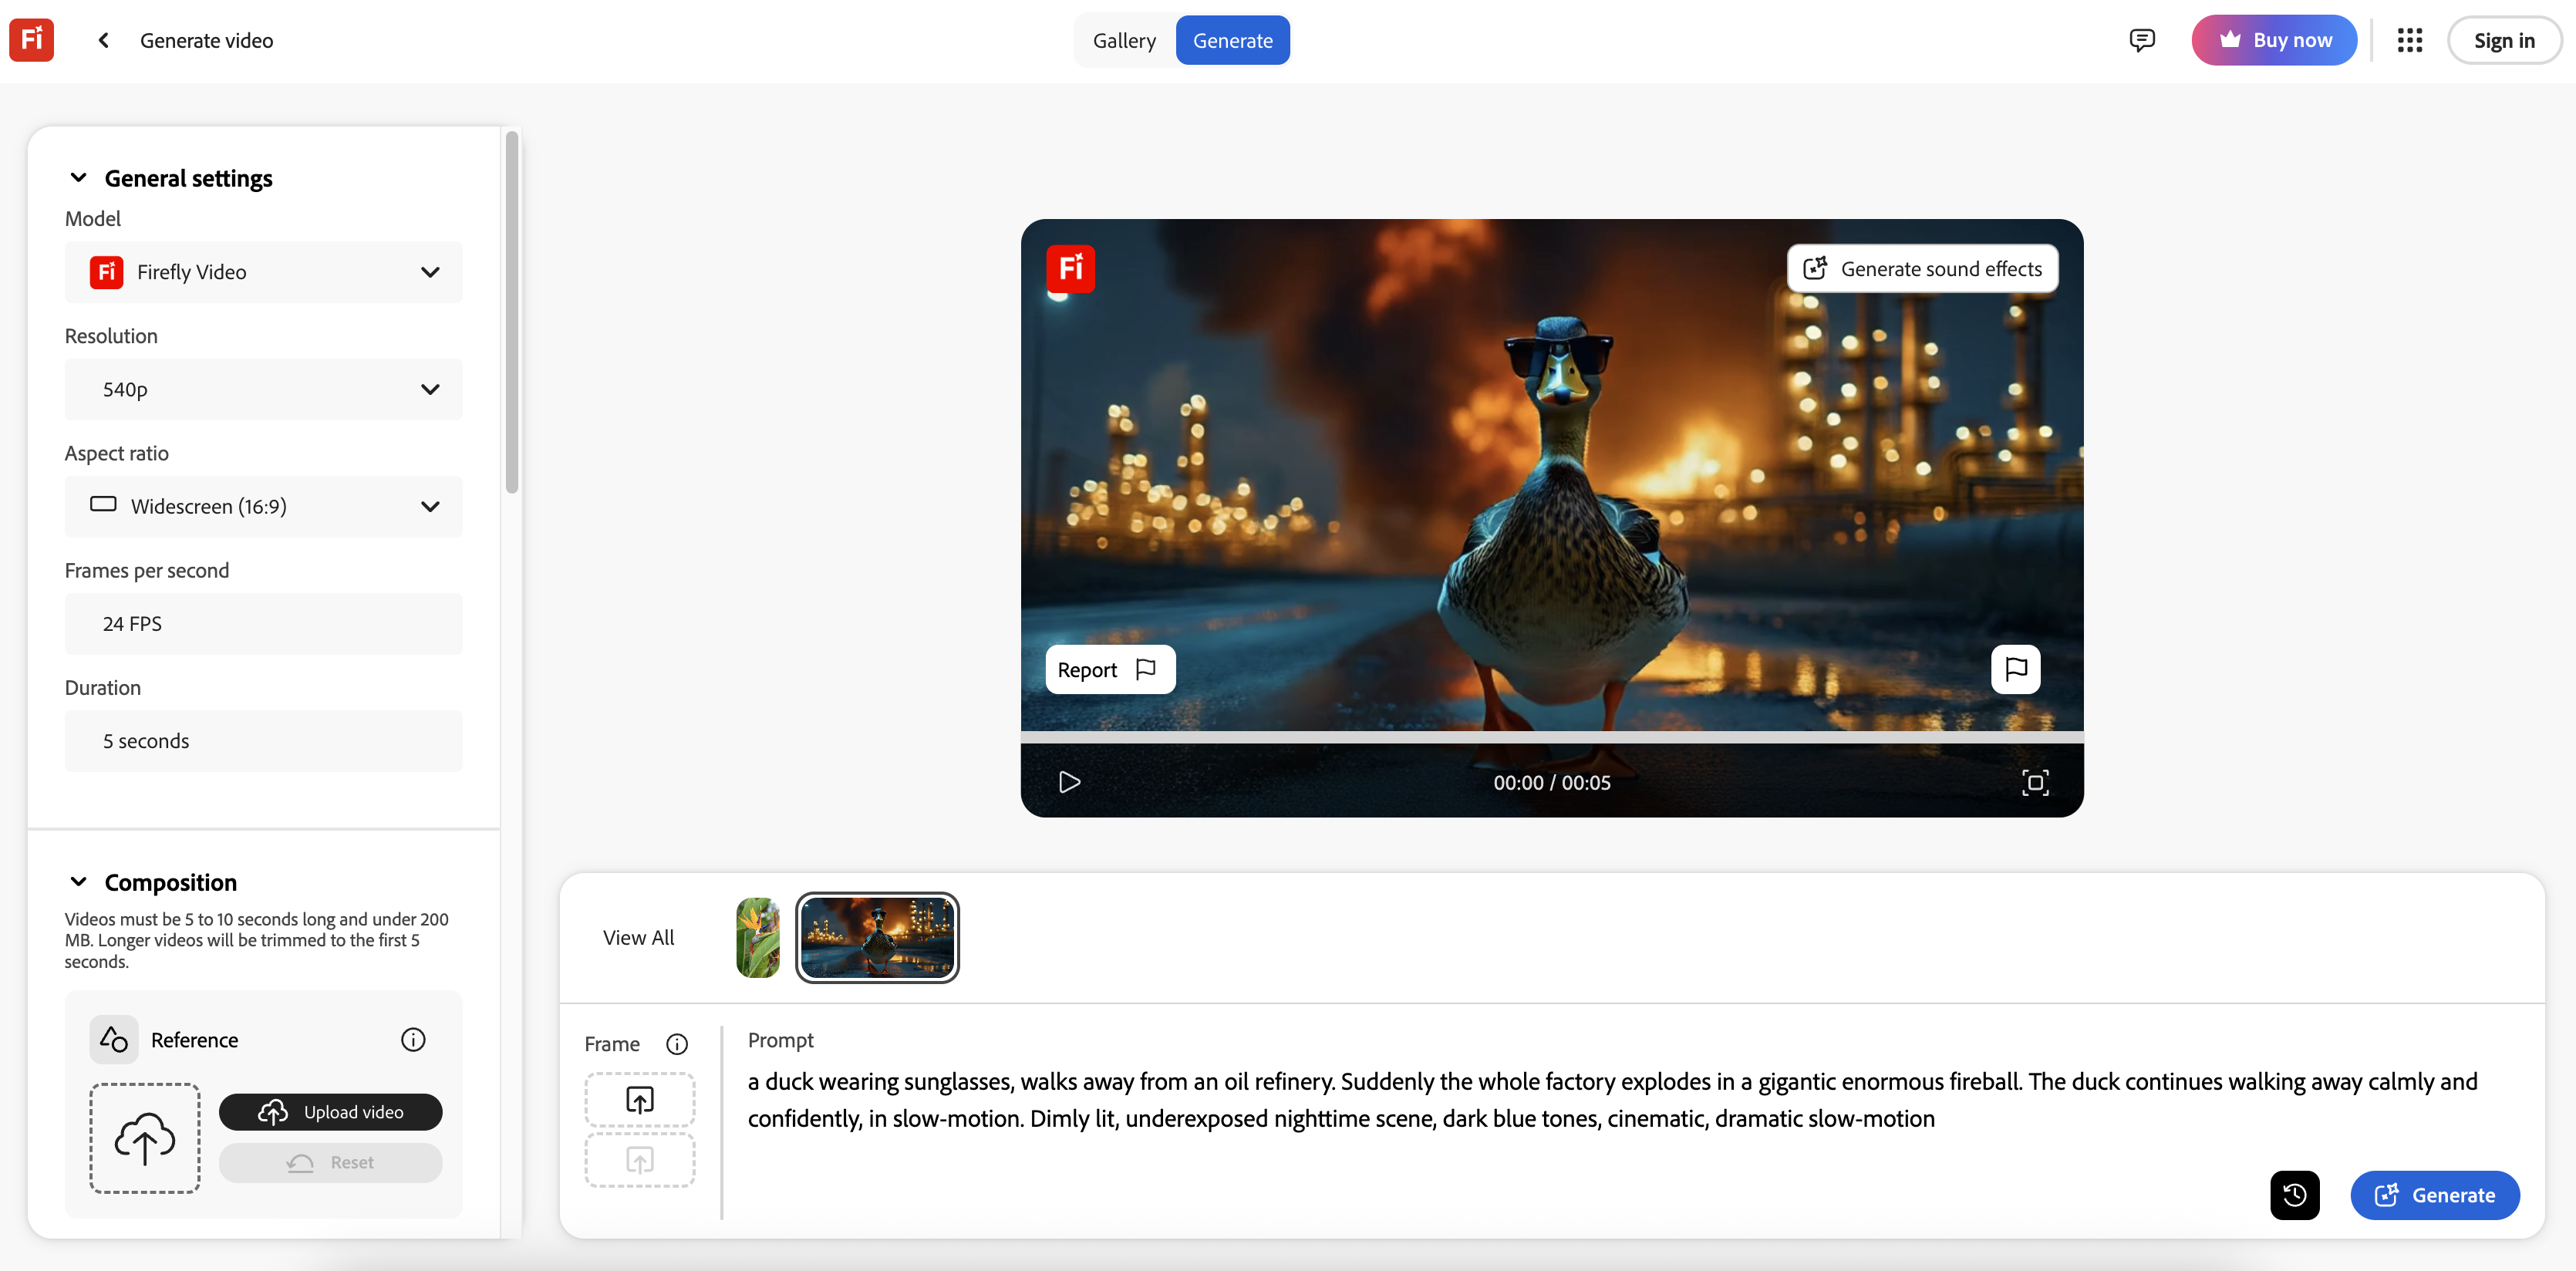Click the Buy now button
This screenshot has height=1271, width=2576.
2274,40
